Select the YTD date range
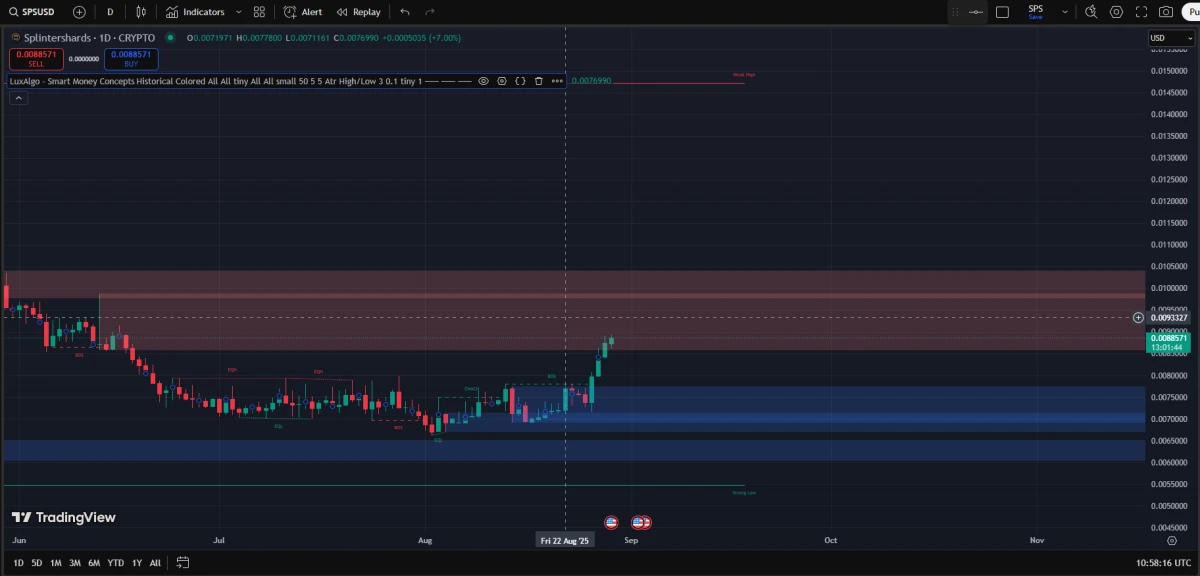Image resolution: width=1200 pixels, height=576 pixels. 116,563
